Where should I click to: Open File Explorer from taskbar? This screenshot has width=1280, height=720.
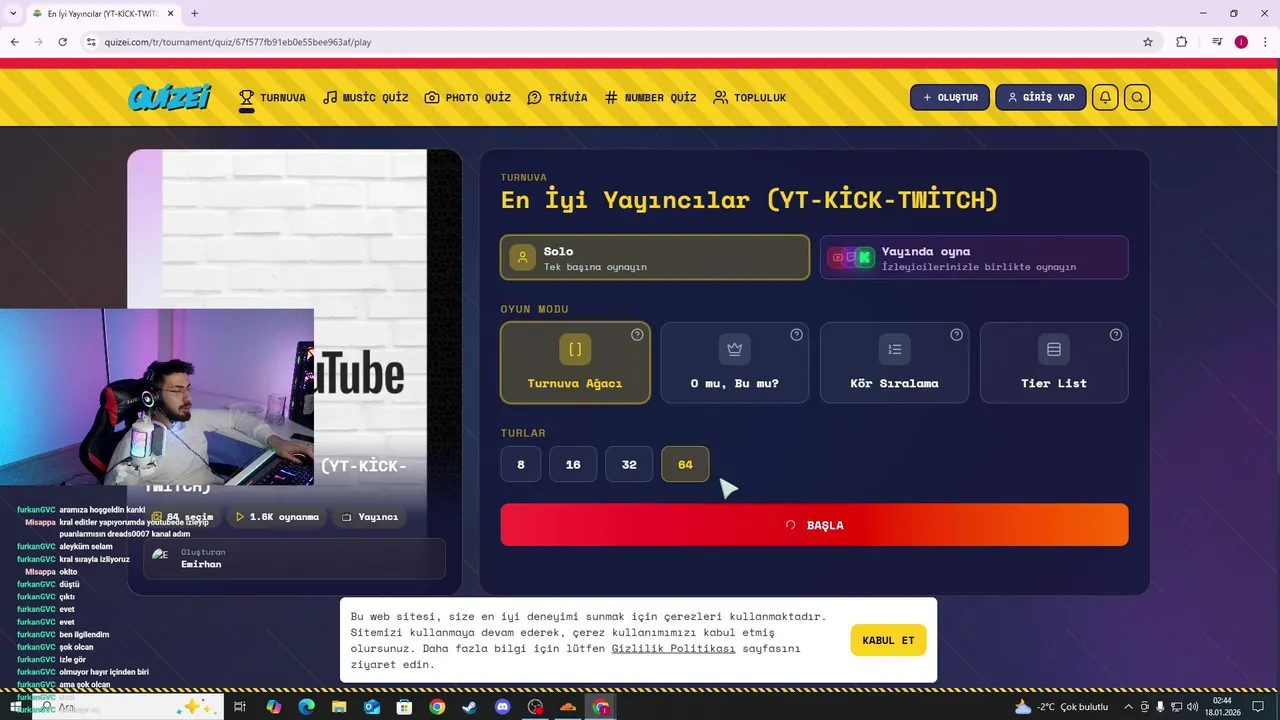click(339, 707)
